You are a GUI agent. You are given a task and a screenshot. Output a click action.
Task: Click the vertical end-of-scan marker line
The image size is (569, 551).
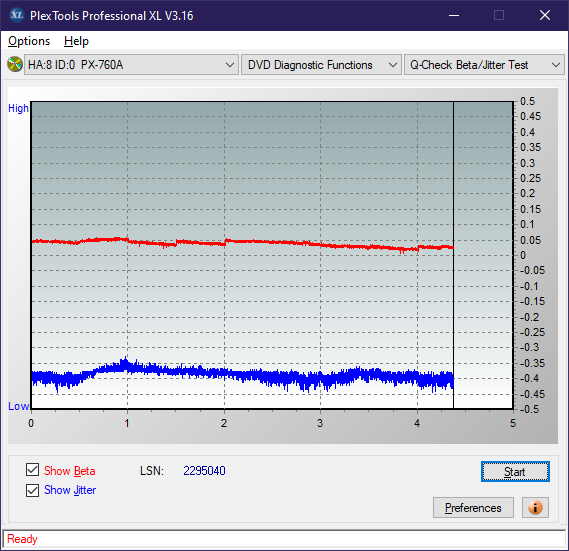point(453,255)
